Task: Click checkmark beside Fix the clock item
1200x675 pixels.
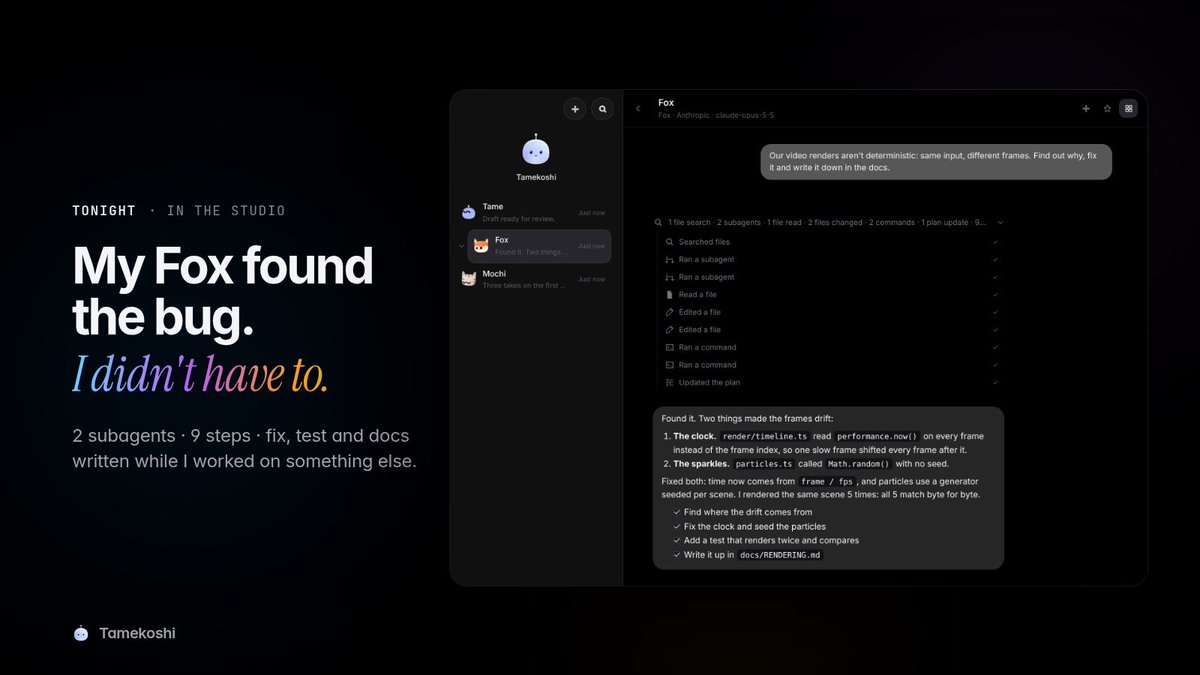Action: tap(677, 526)
